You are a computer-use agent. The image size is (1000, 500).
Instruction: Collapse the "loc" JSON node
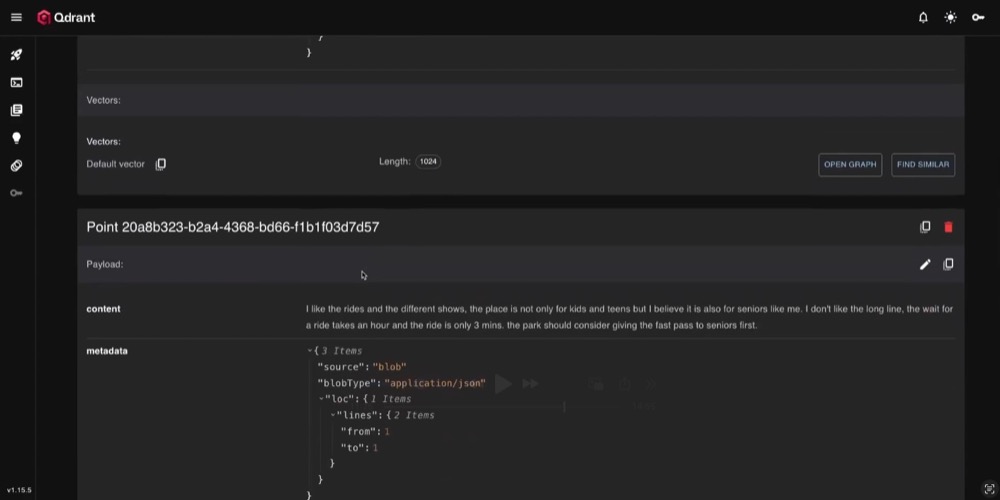(321, 399)
